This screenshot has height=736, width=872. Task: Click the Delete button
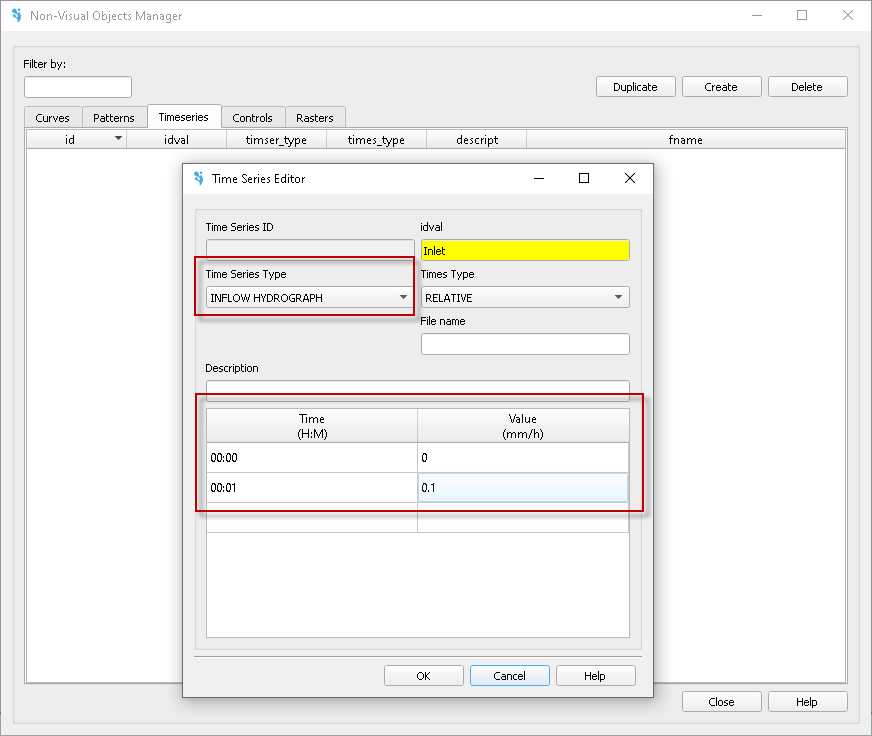[806, 87]
